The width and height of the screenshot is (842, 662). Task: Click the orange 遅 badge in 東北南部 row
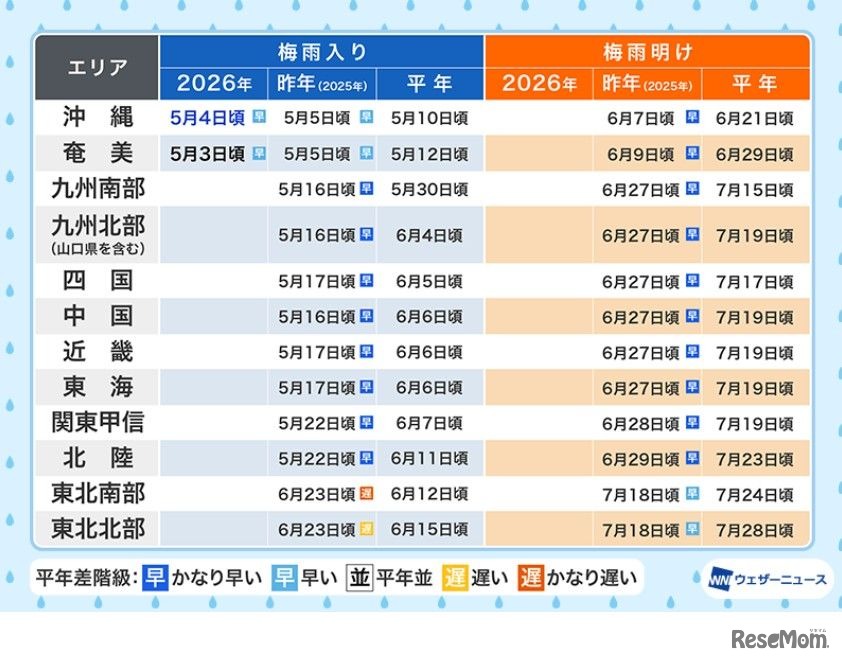coord(366,493)
